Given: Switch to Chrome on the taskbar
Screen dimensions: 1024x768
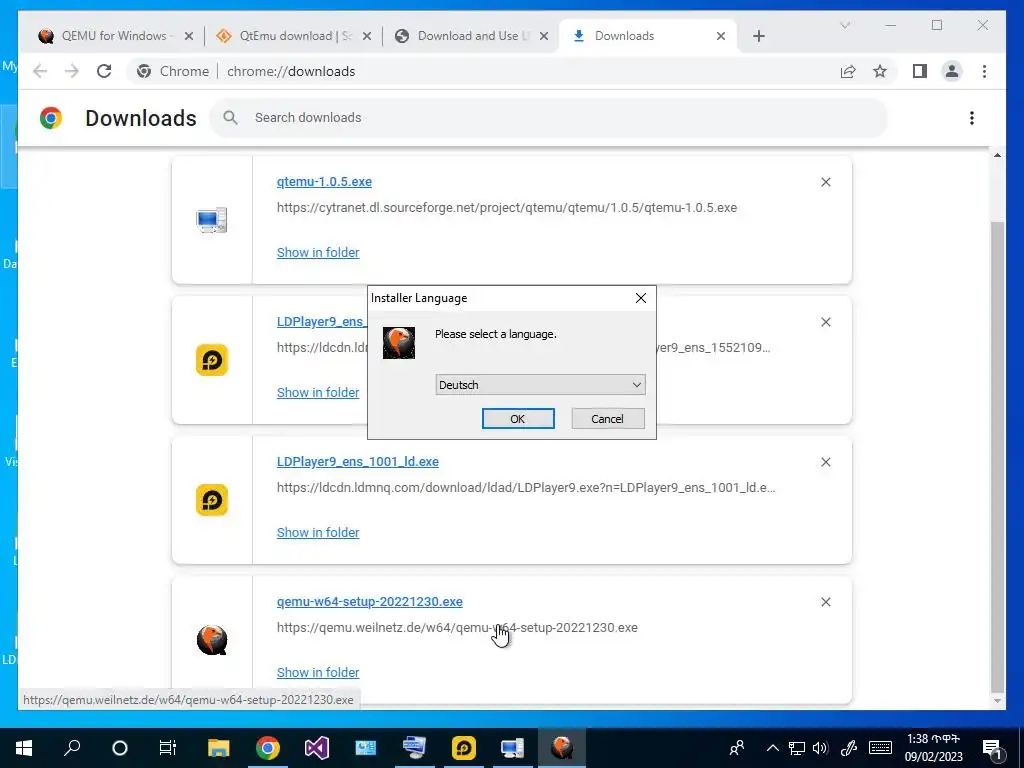Looking at the screenshot, I should coord(267,748).
